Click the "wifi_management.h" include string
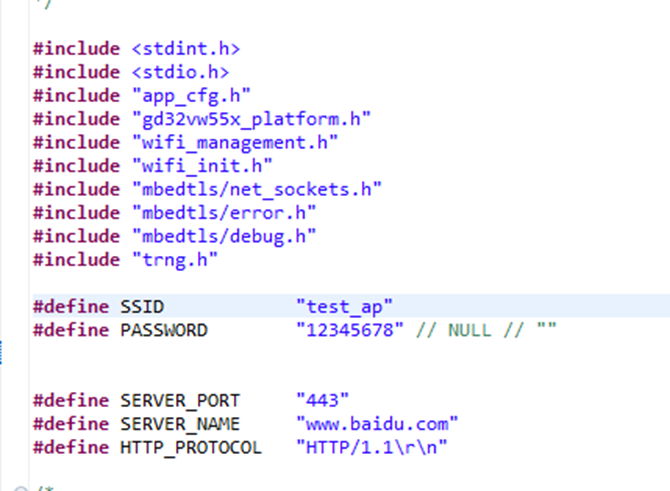The width and height of the screenshot is (670, 491). pyautogui.click(x=234, y=142)
